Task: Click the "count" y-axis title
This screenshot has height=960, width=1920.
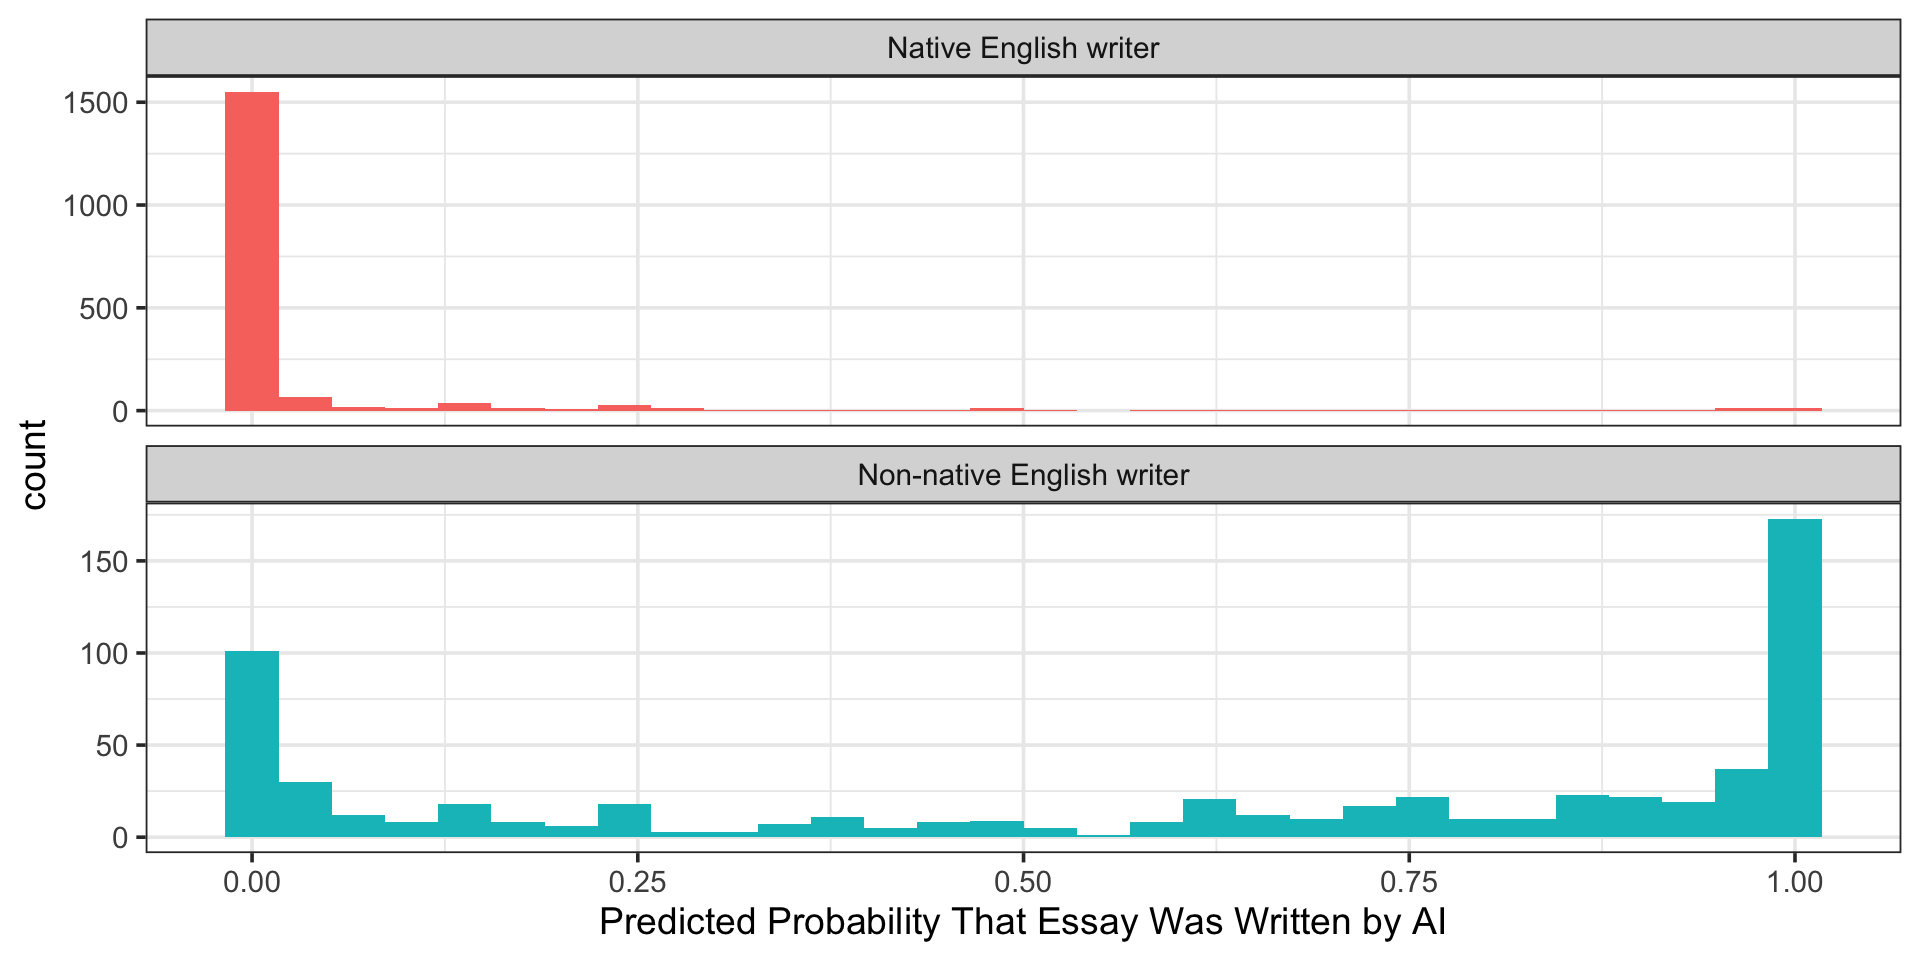Action: (34, 465)
